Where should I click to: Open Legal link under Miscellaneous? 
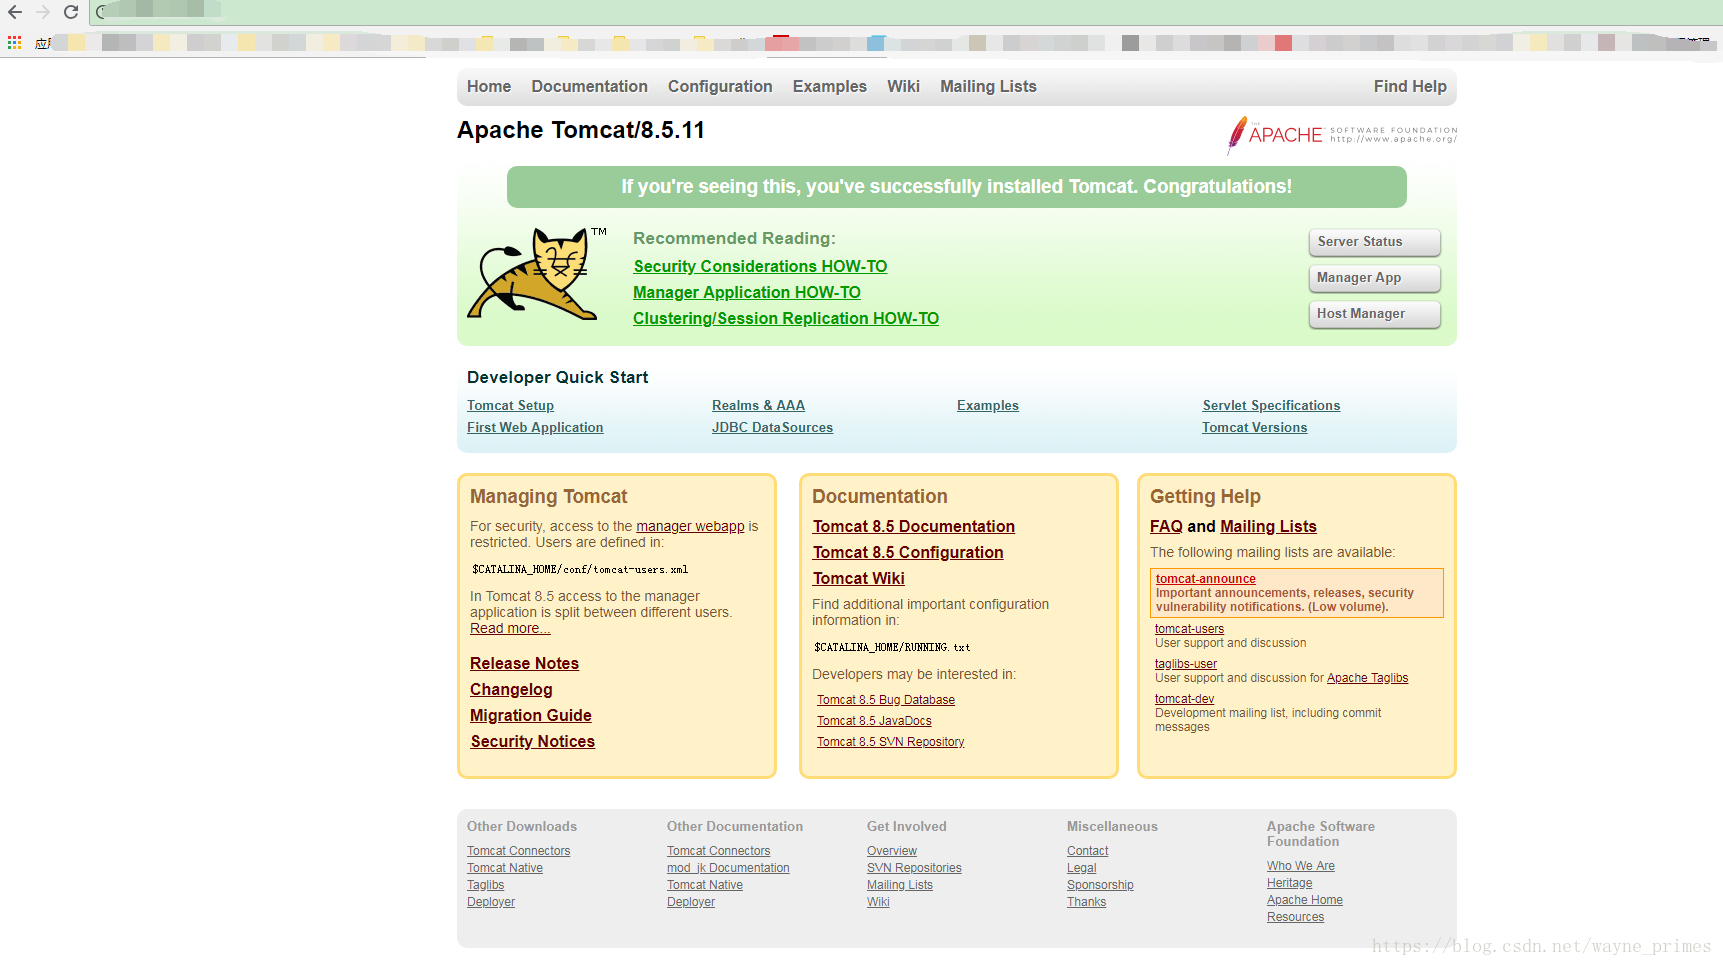click(1081, 868)
